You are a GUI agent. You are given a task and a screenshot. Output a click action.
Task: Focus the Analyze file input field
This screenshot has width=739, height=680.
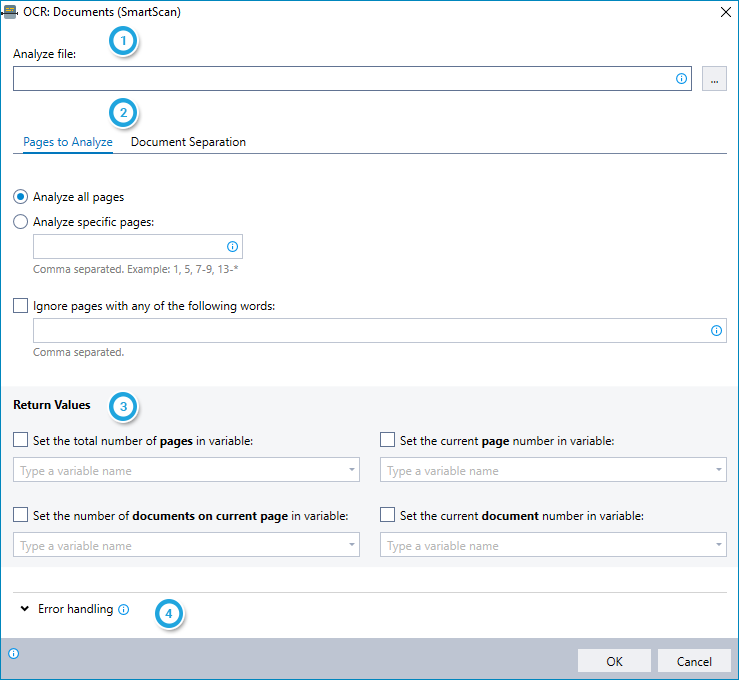click(x=352, y=79)
